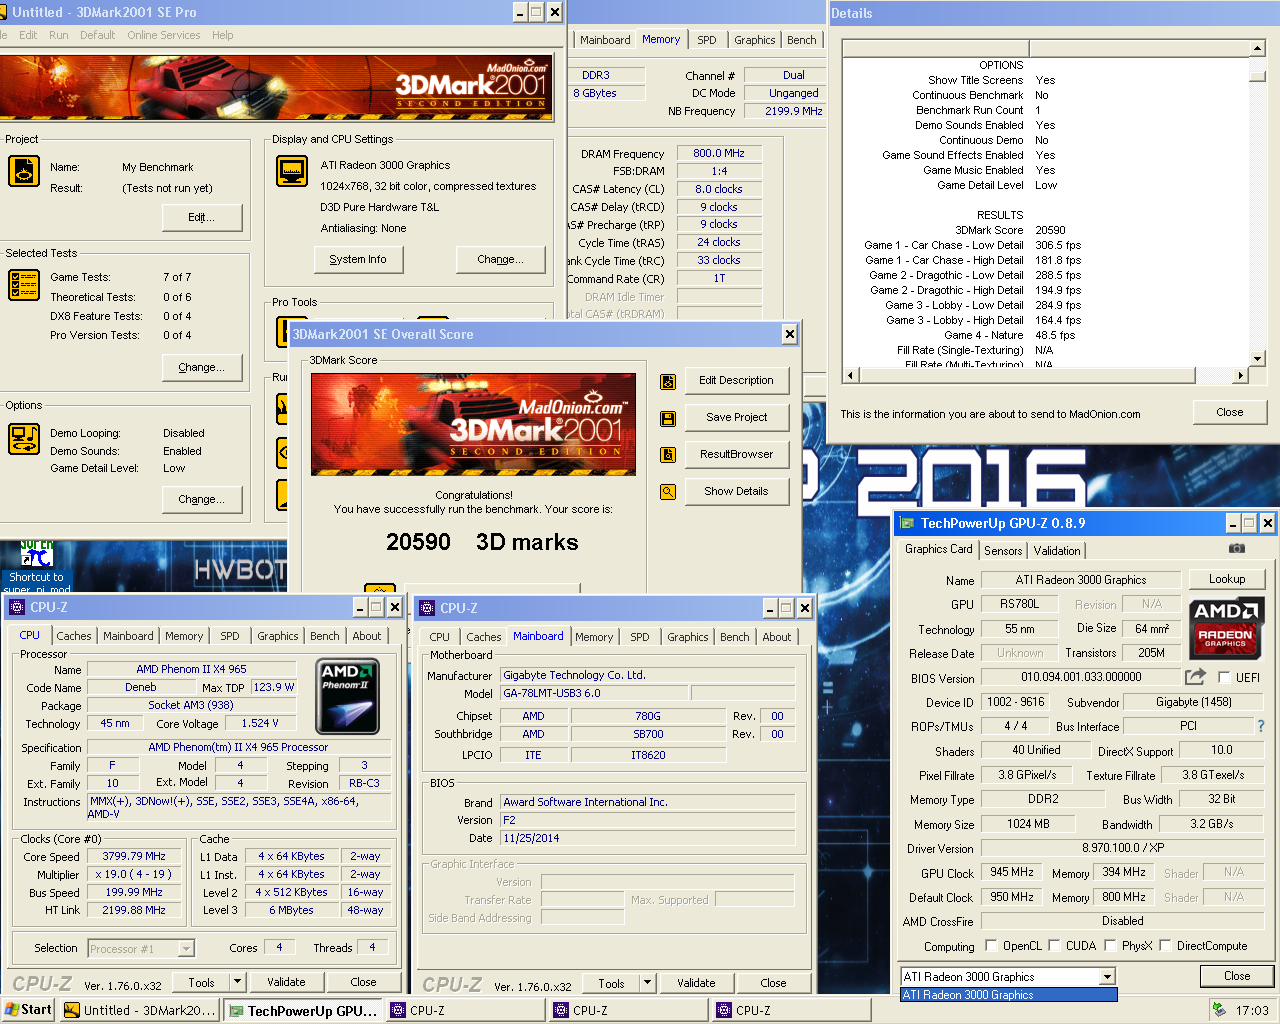Click the system tray icon beside the clock
The height and width of the screenshot is (1024, 1280).
pyautogui.click(x=1219, y=1010)
